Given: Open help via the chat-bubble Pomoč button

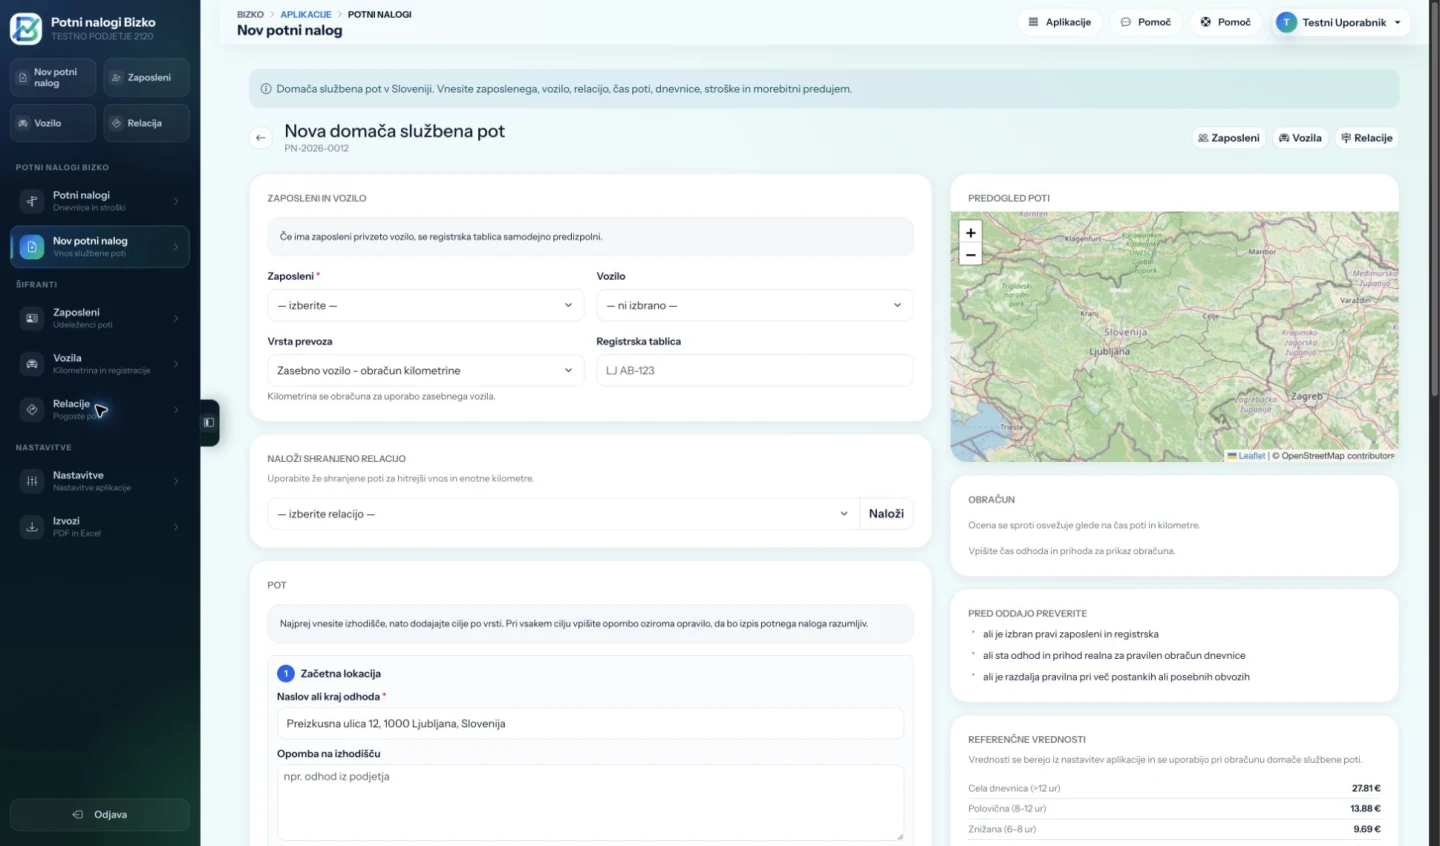Looking at the screenshot, I should tap(1145, 22).
